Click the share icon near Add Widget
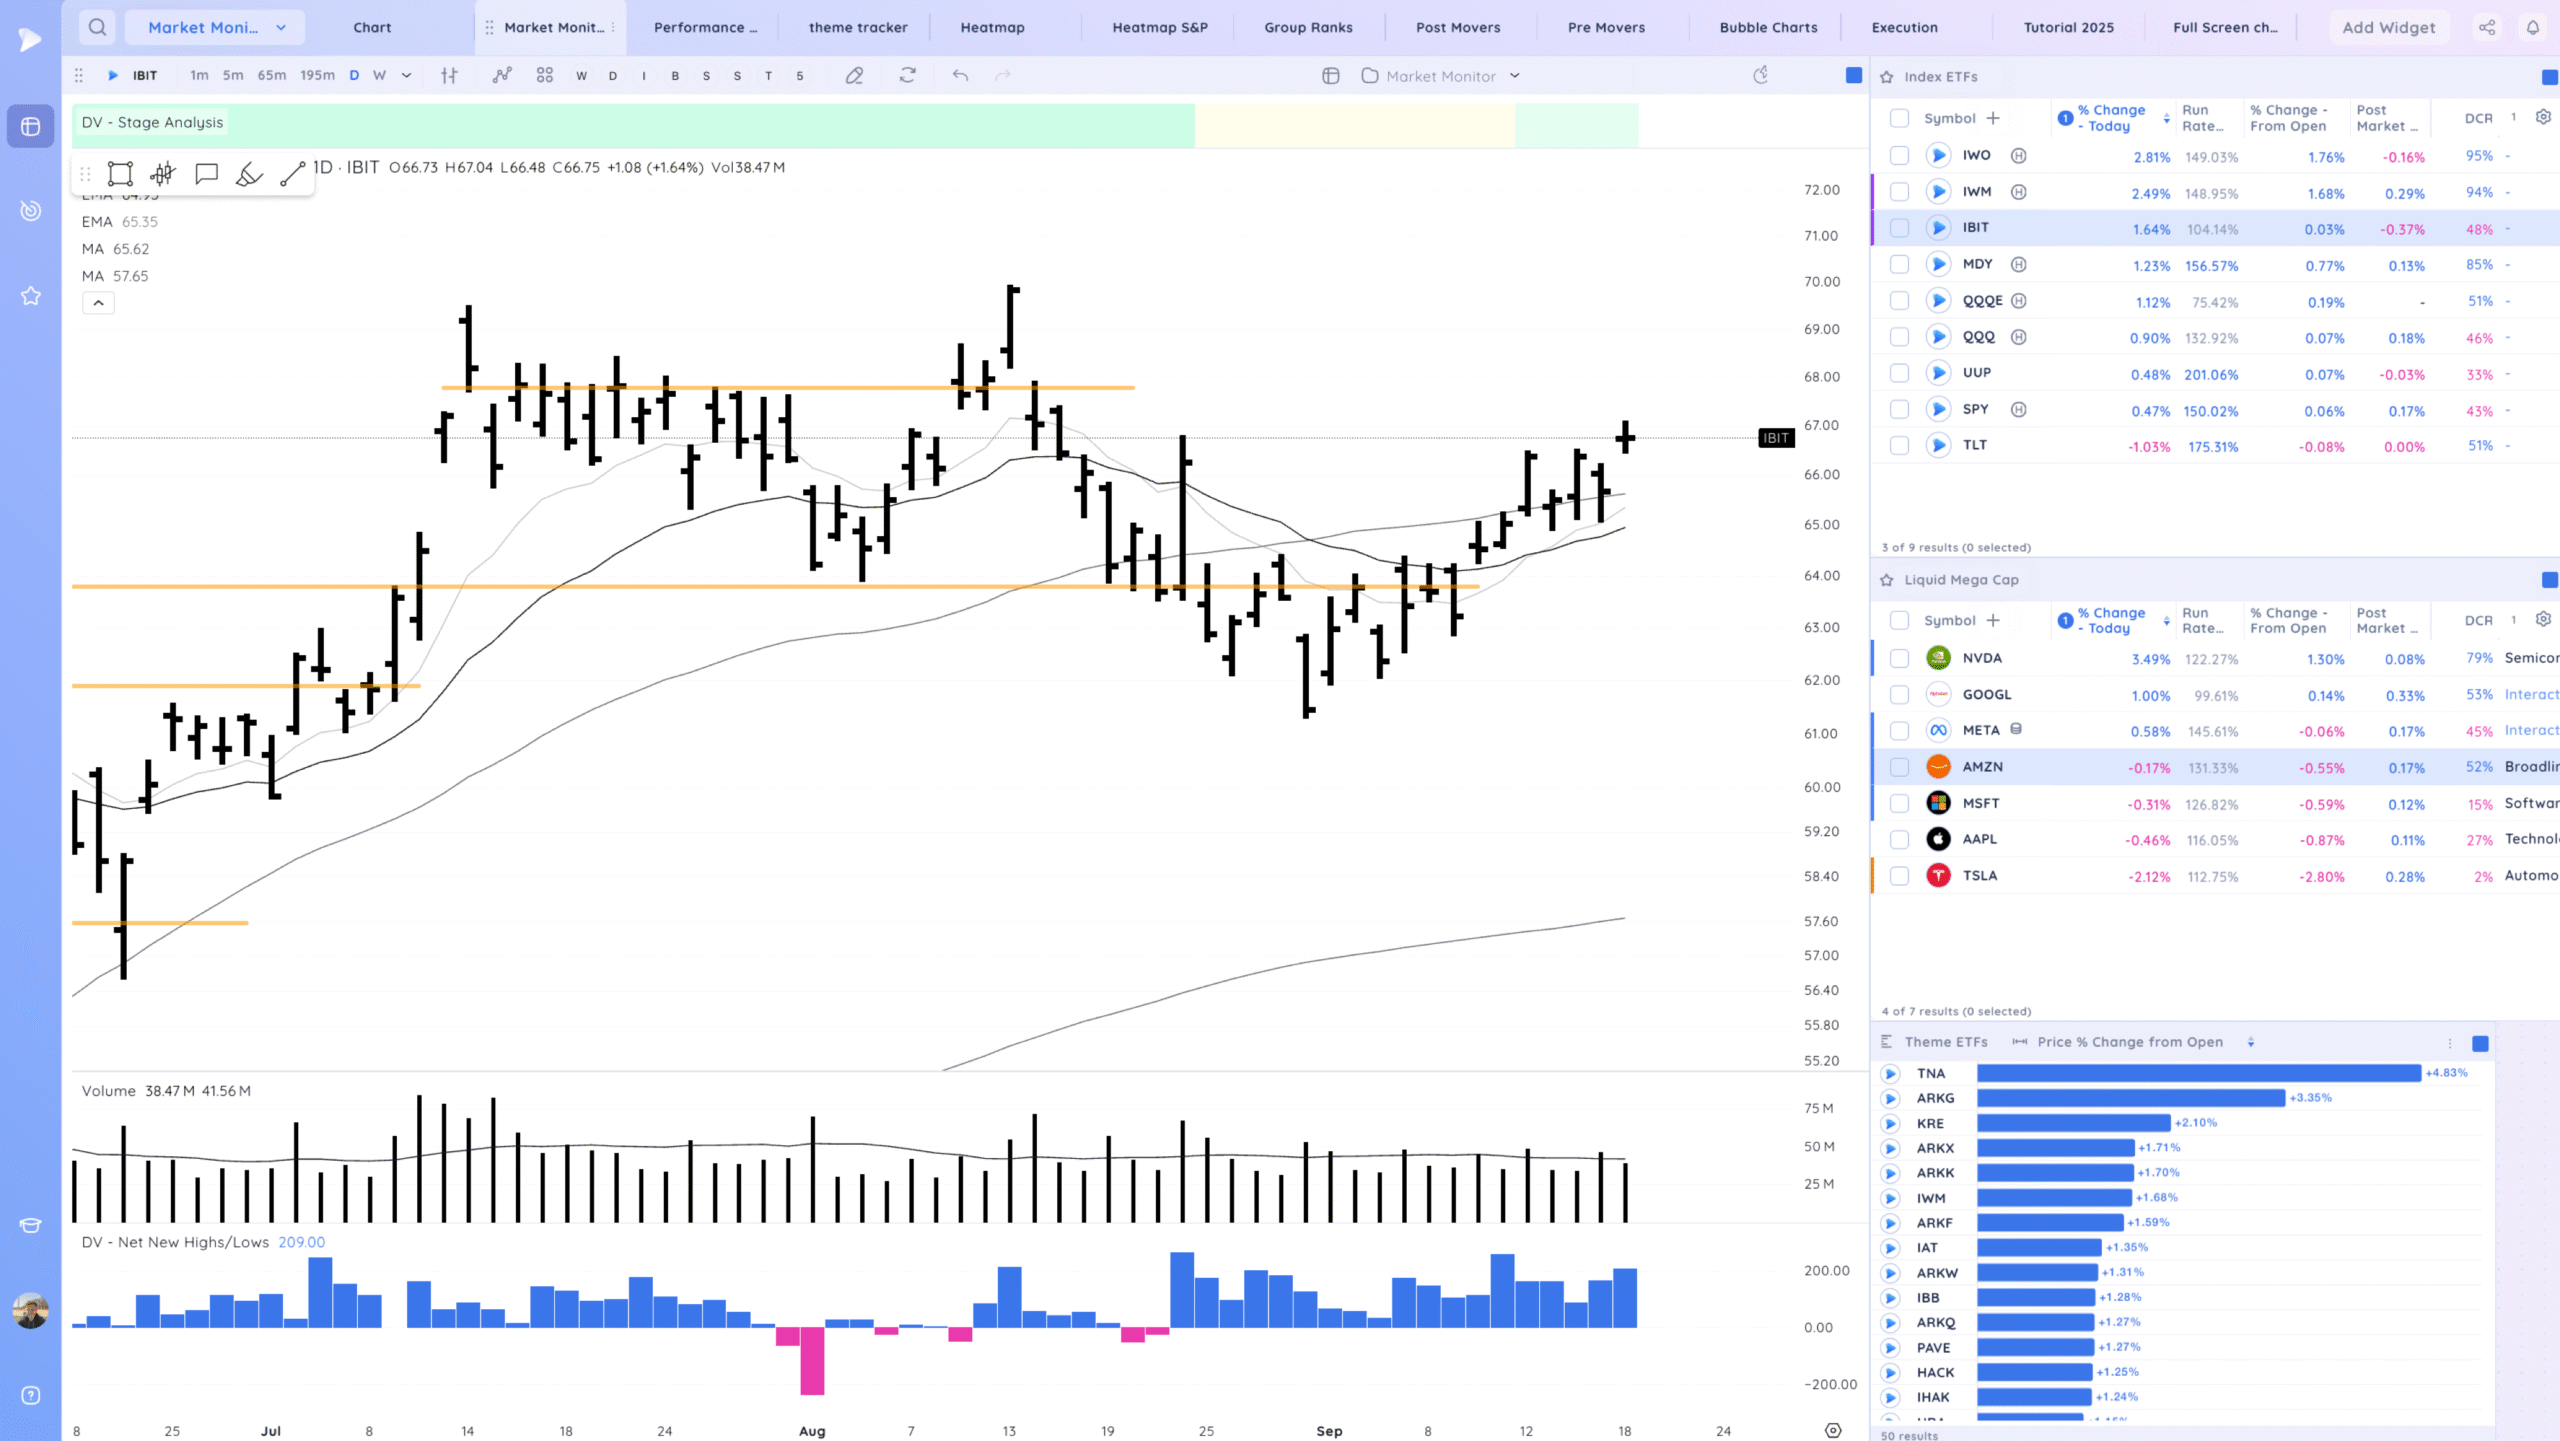Image resolution: width=2560 pixels, height=1441 pixels. point(2487,27)
